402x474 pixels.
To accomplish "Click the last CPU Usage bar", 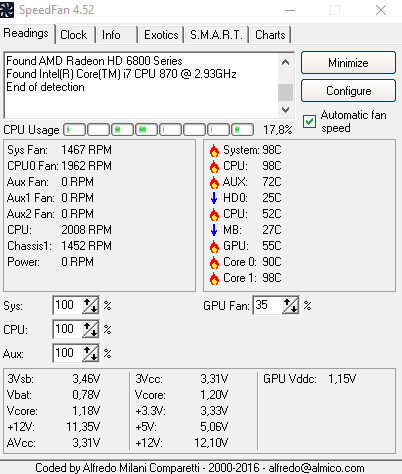I will (242, 129).
